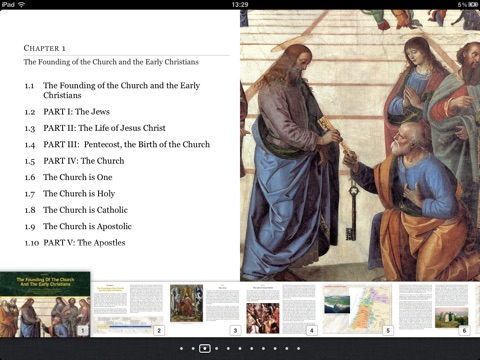Tap the Wi-Fi status icon
Image resolution: width=480 pixels, height=360 pixels.
point(22,4)
